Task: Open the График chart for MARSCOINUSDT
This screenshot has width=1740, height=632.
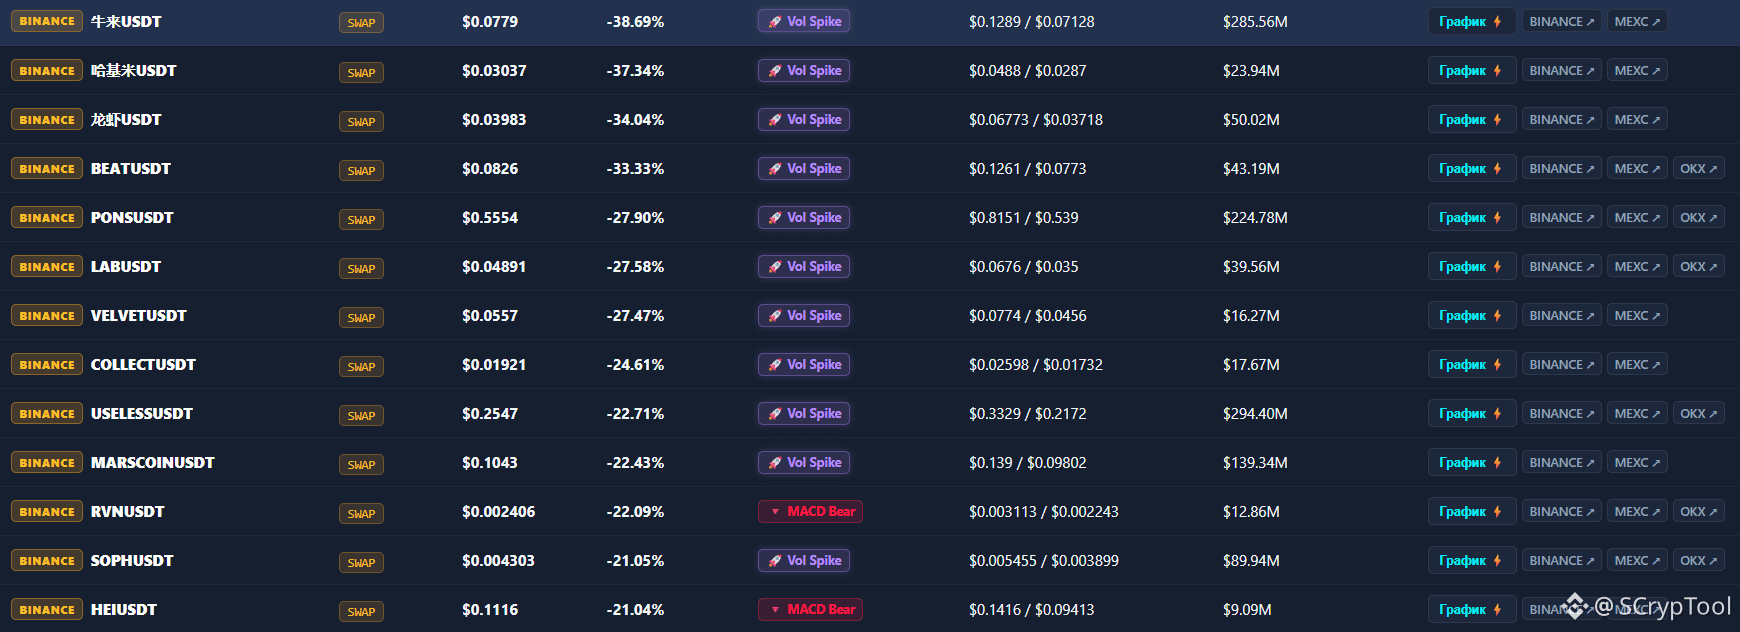Action: 1471,463
